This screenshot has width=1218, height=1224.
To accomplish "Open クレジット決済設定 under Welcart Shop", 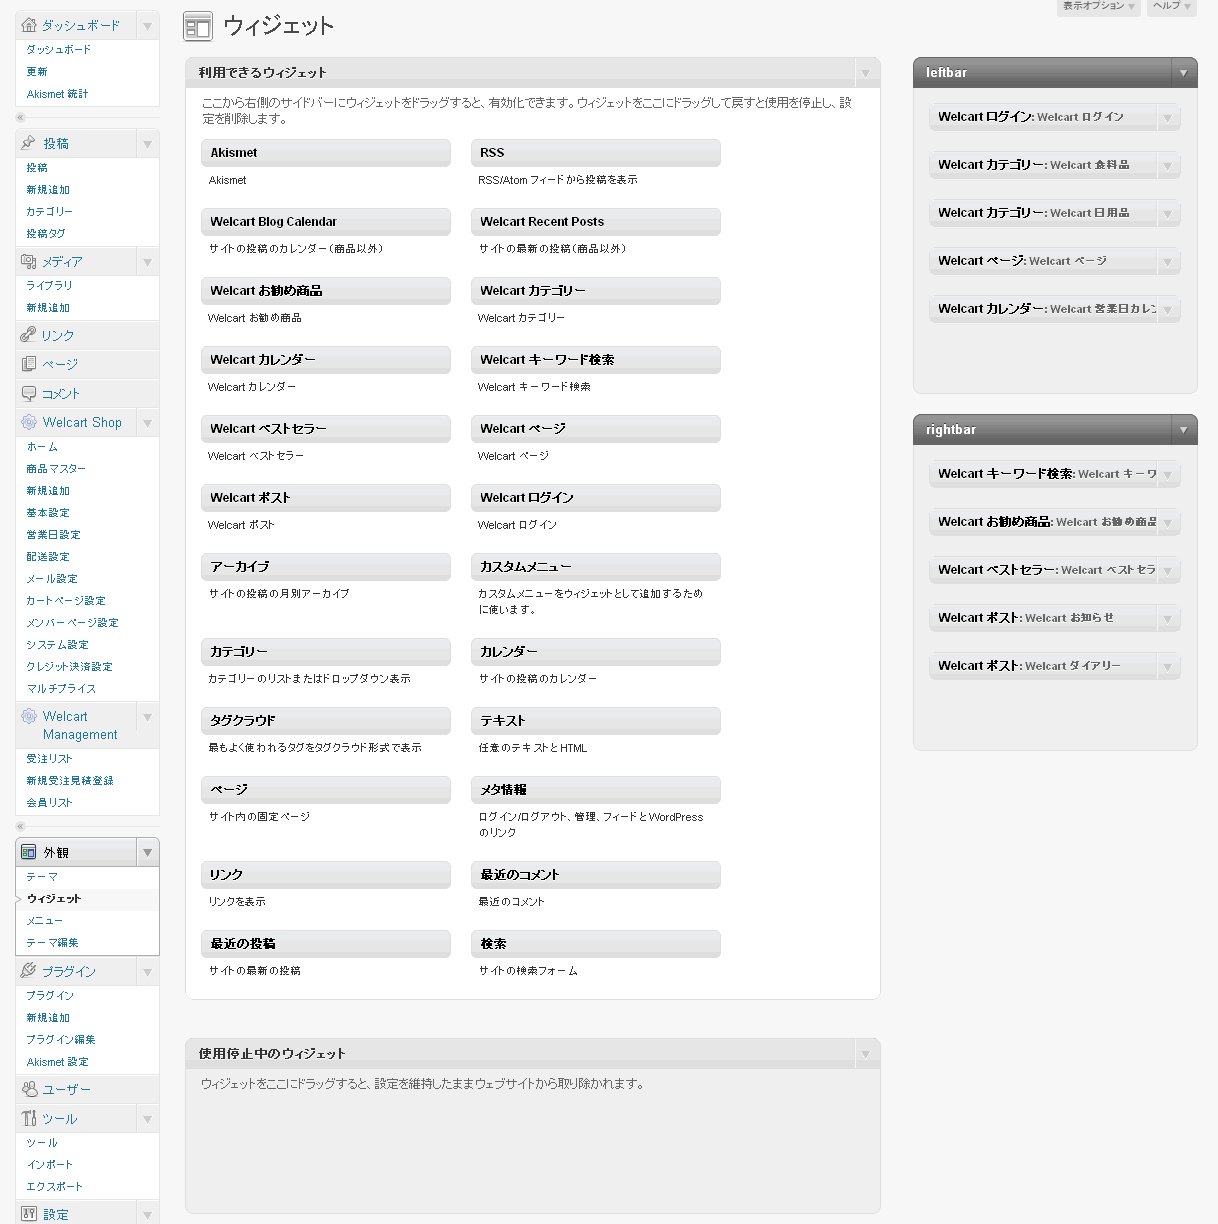I will [x=69, y=667].
